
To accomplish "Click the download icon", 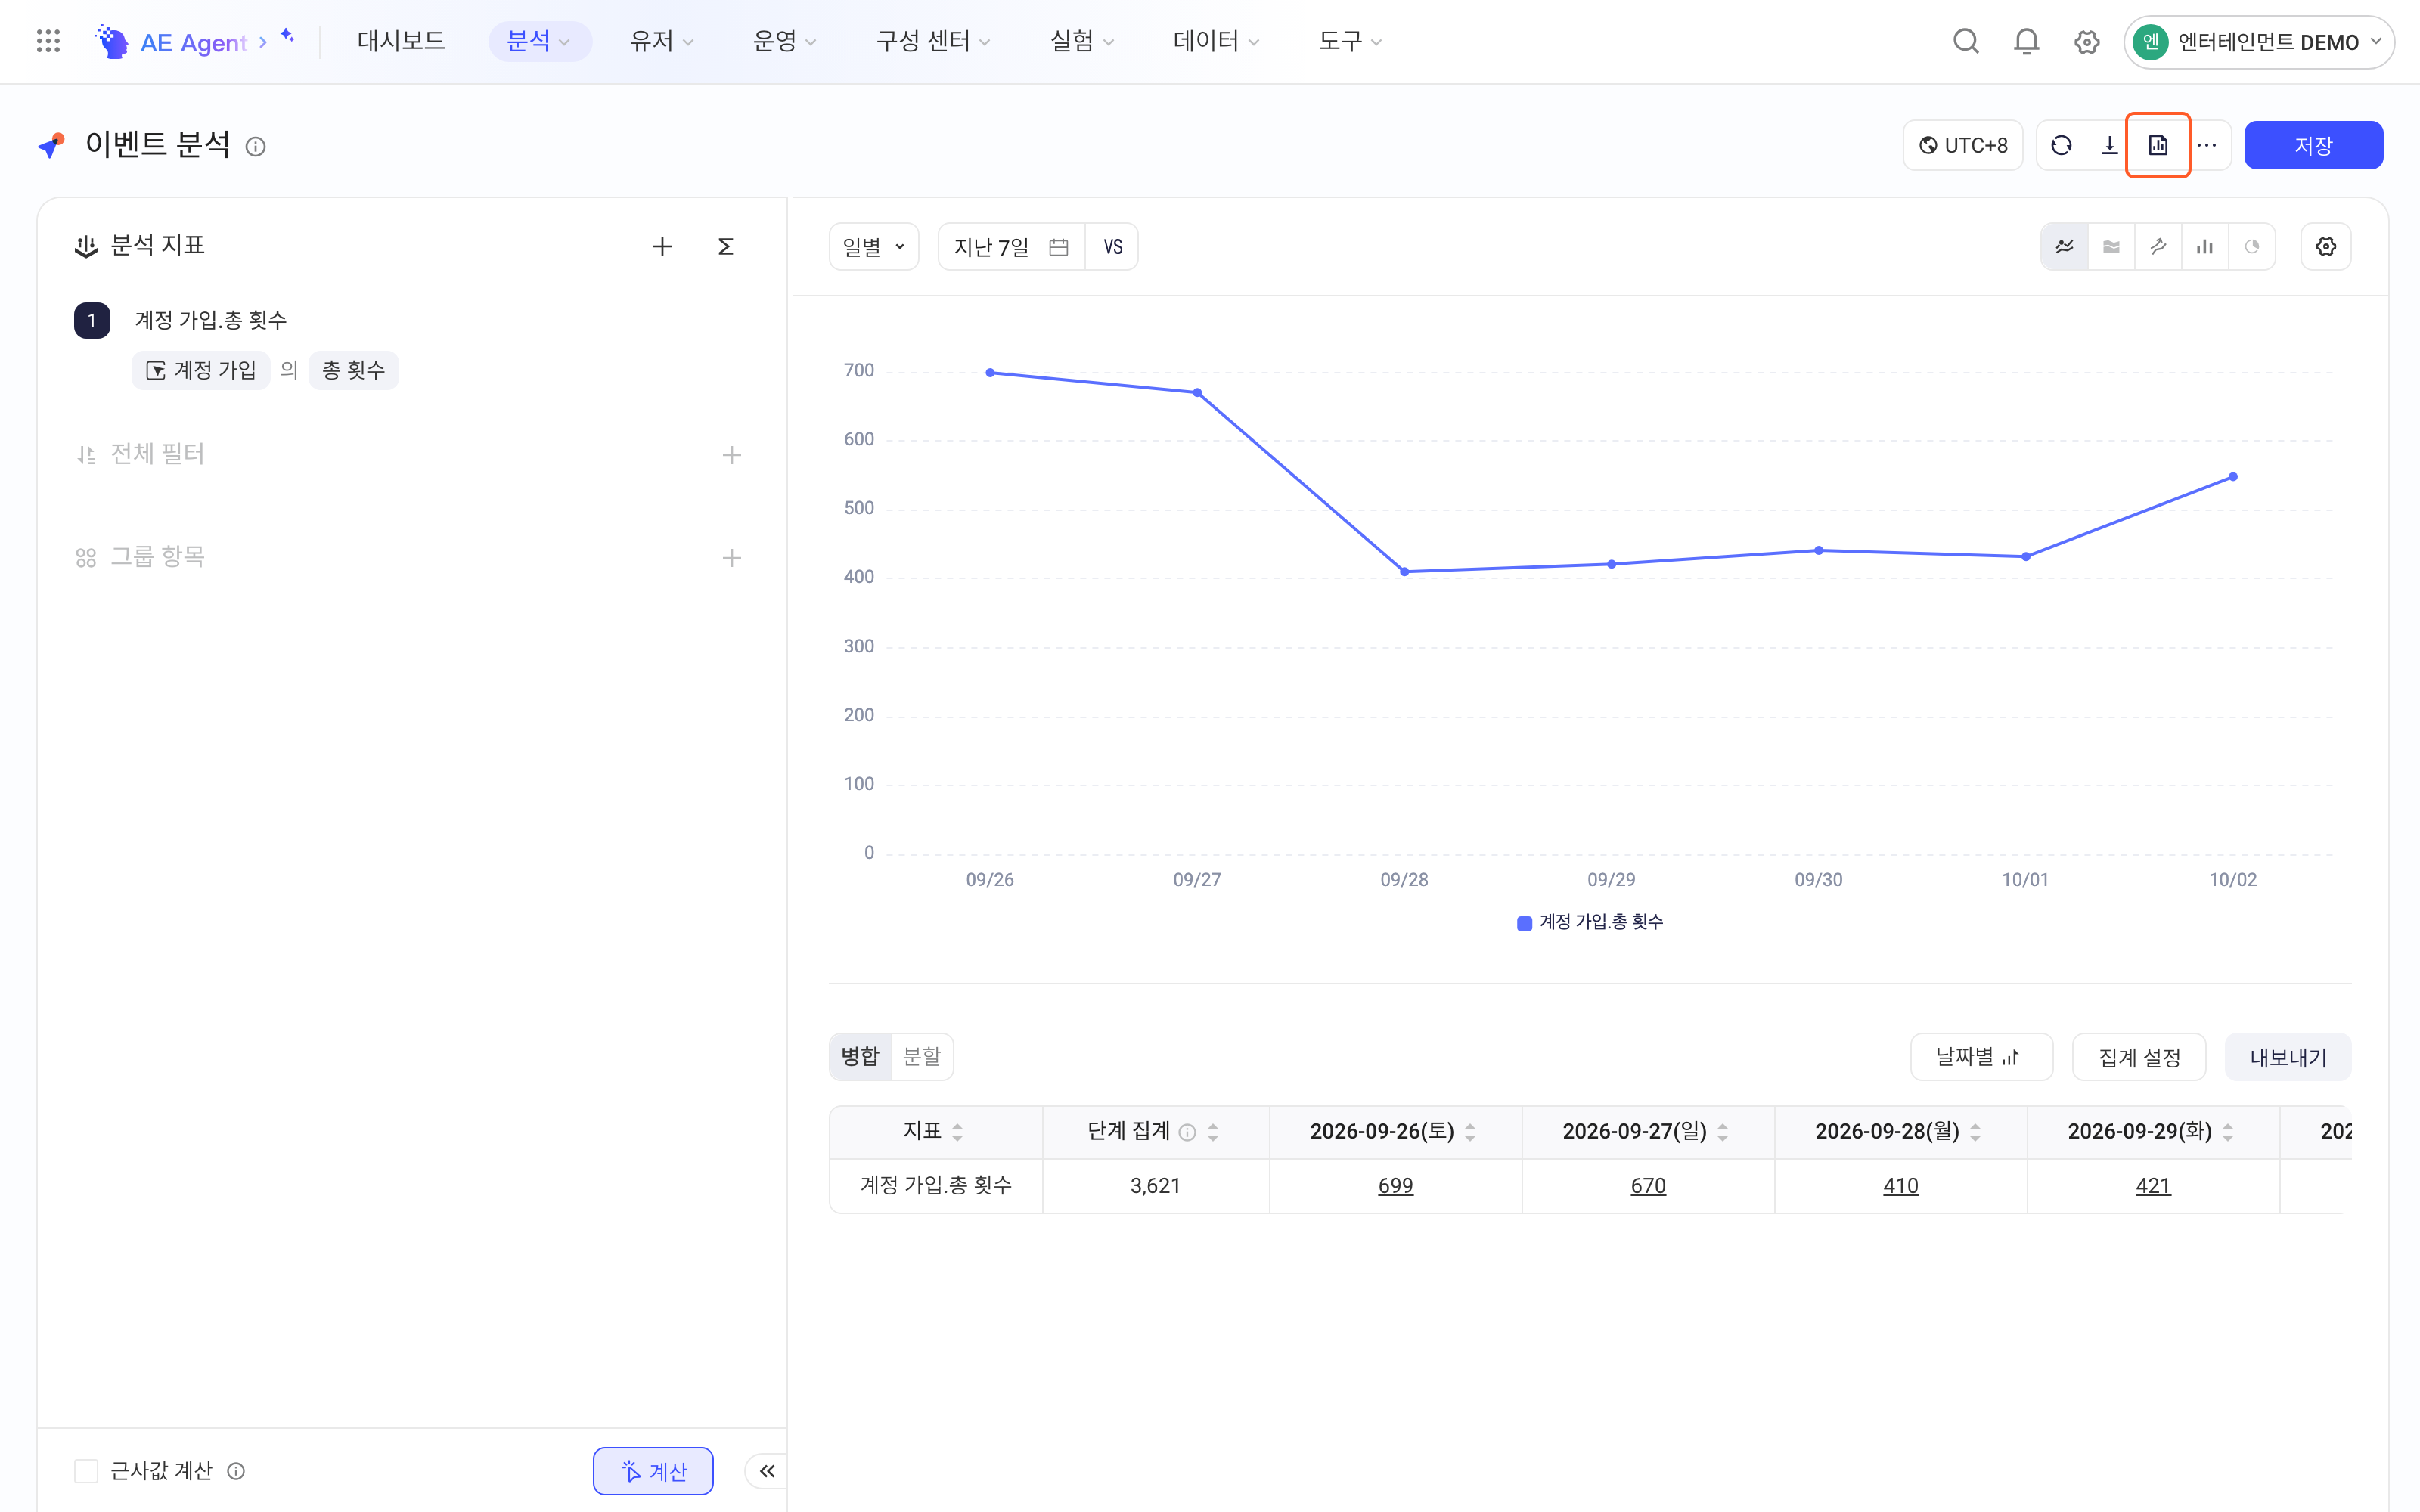I will (2109, 145).
